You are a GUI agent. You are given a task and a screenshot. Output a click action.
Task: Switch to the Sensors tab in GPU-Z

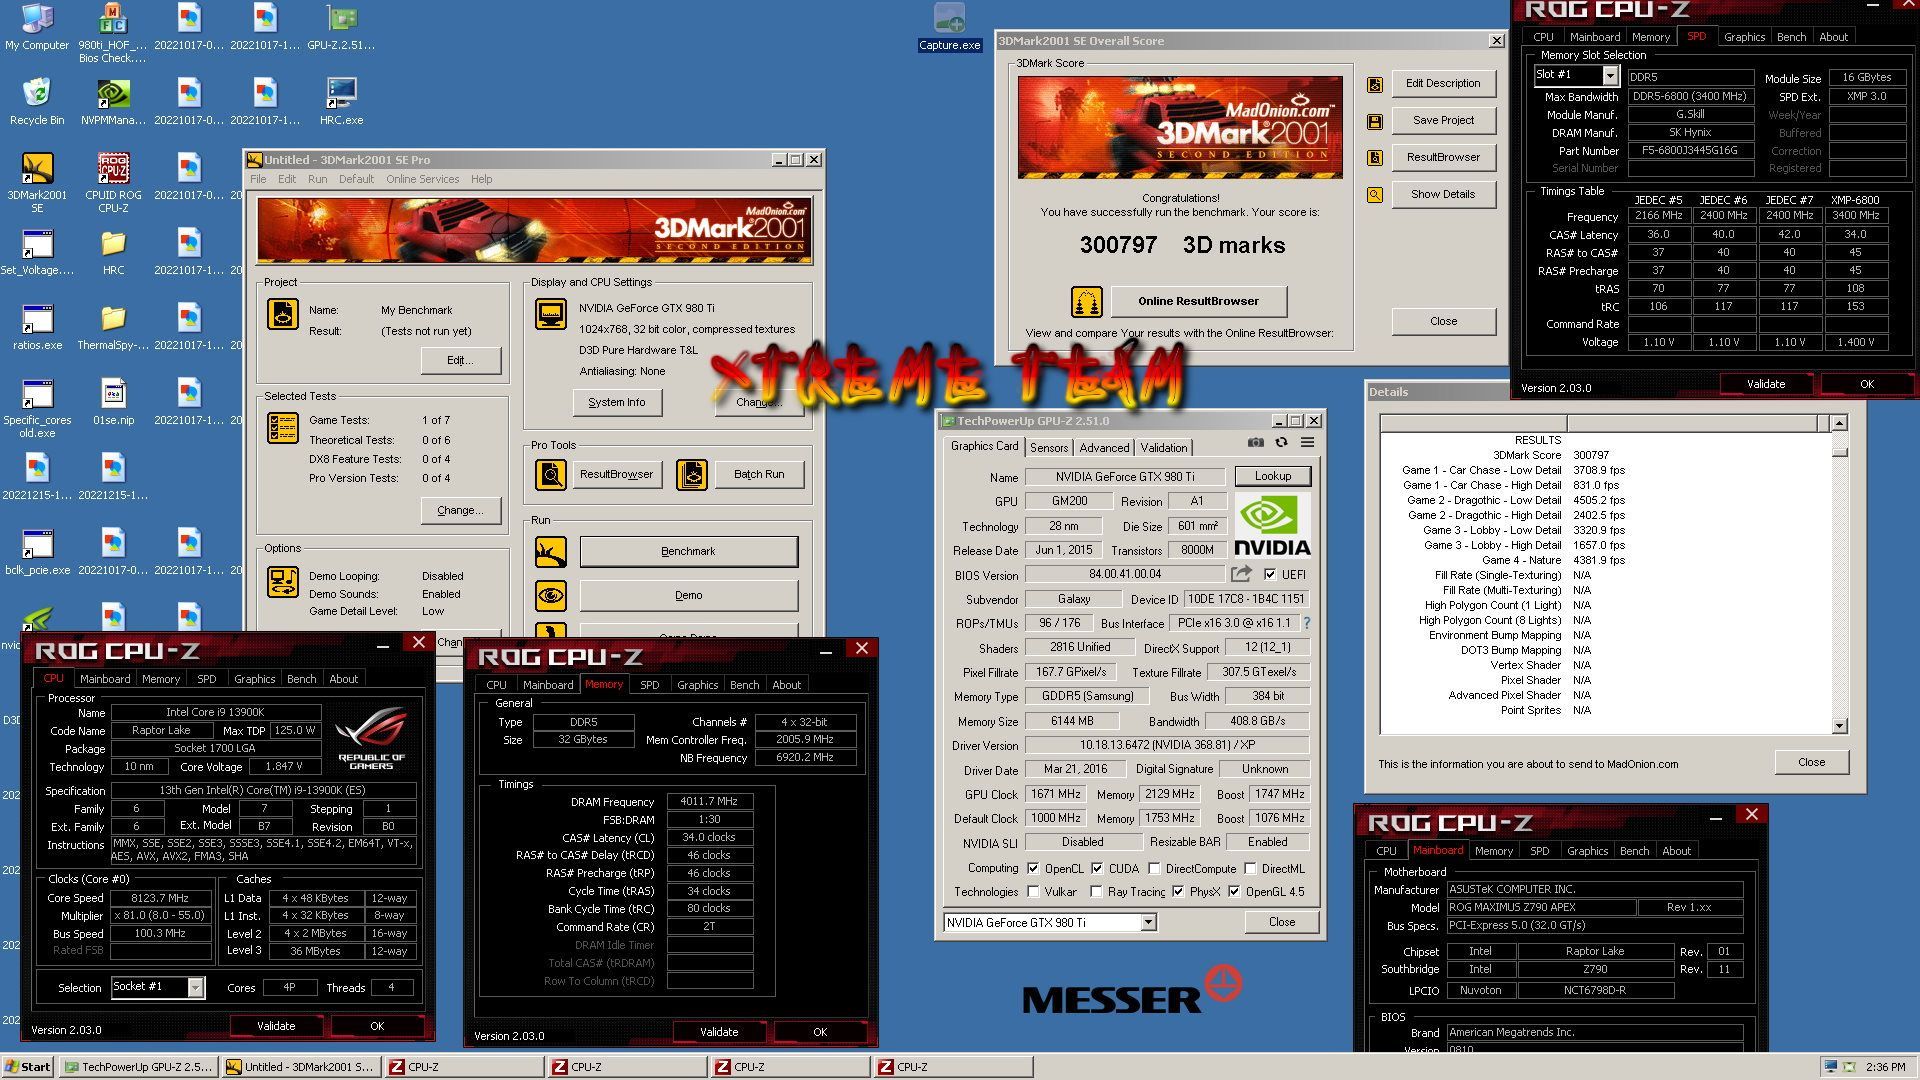pos(1049,448)
